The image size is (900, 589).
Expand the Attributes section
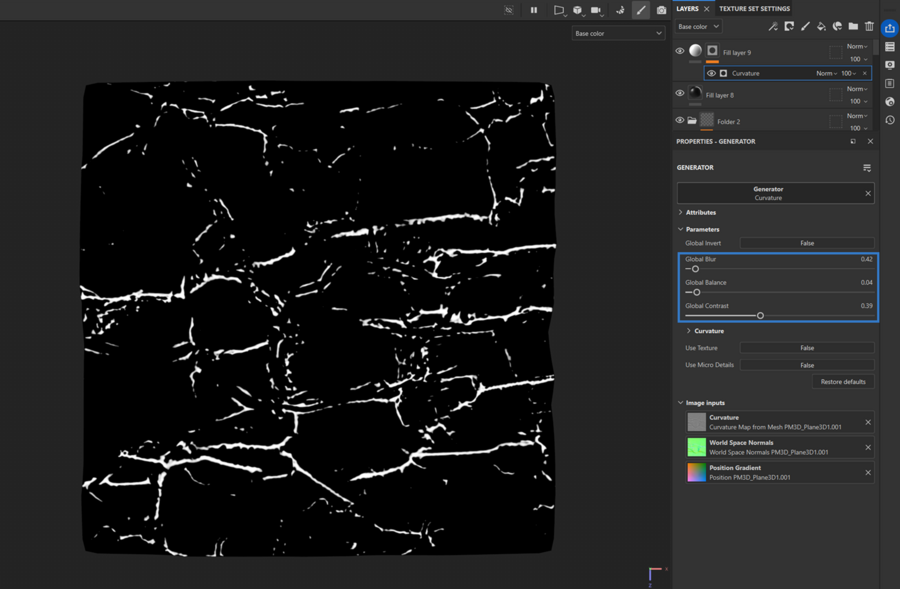point(700,212)
